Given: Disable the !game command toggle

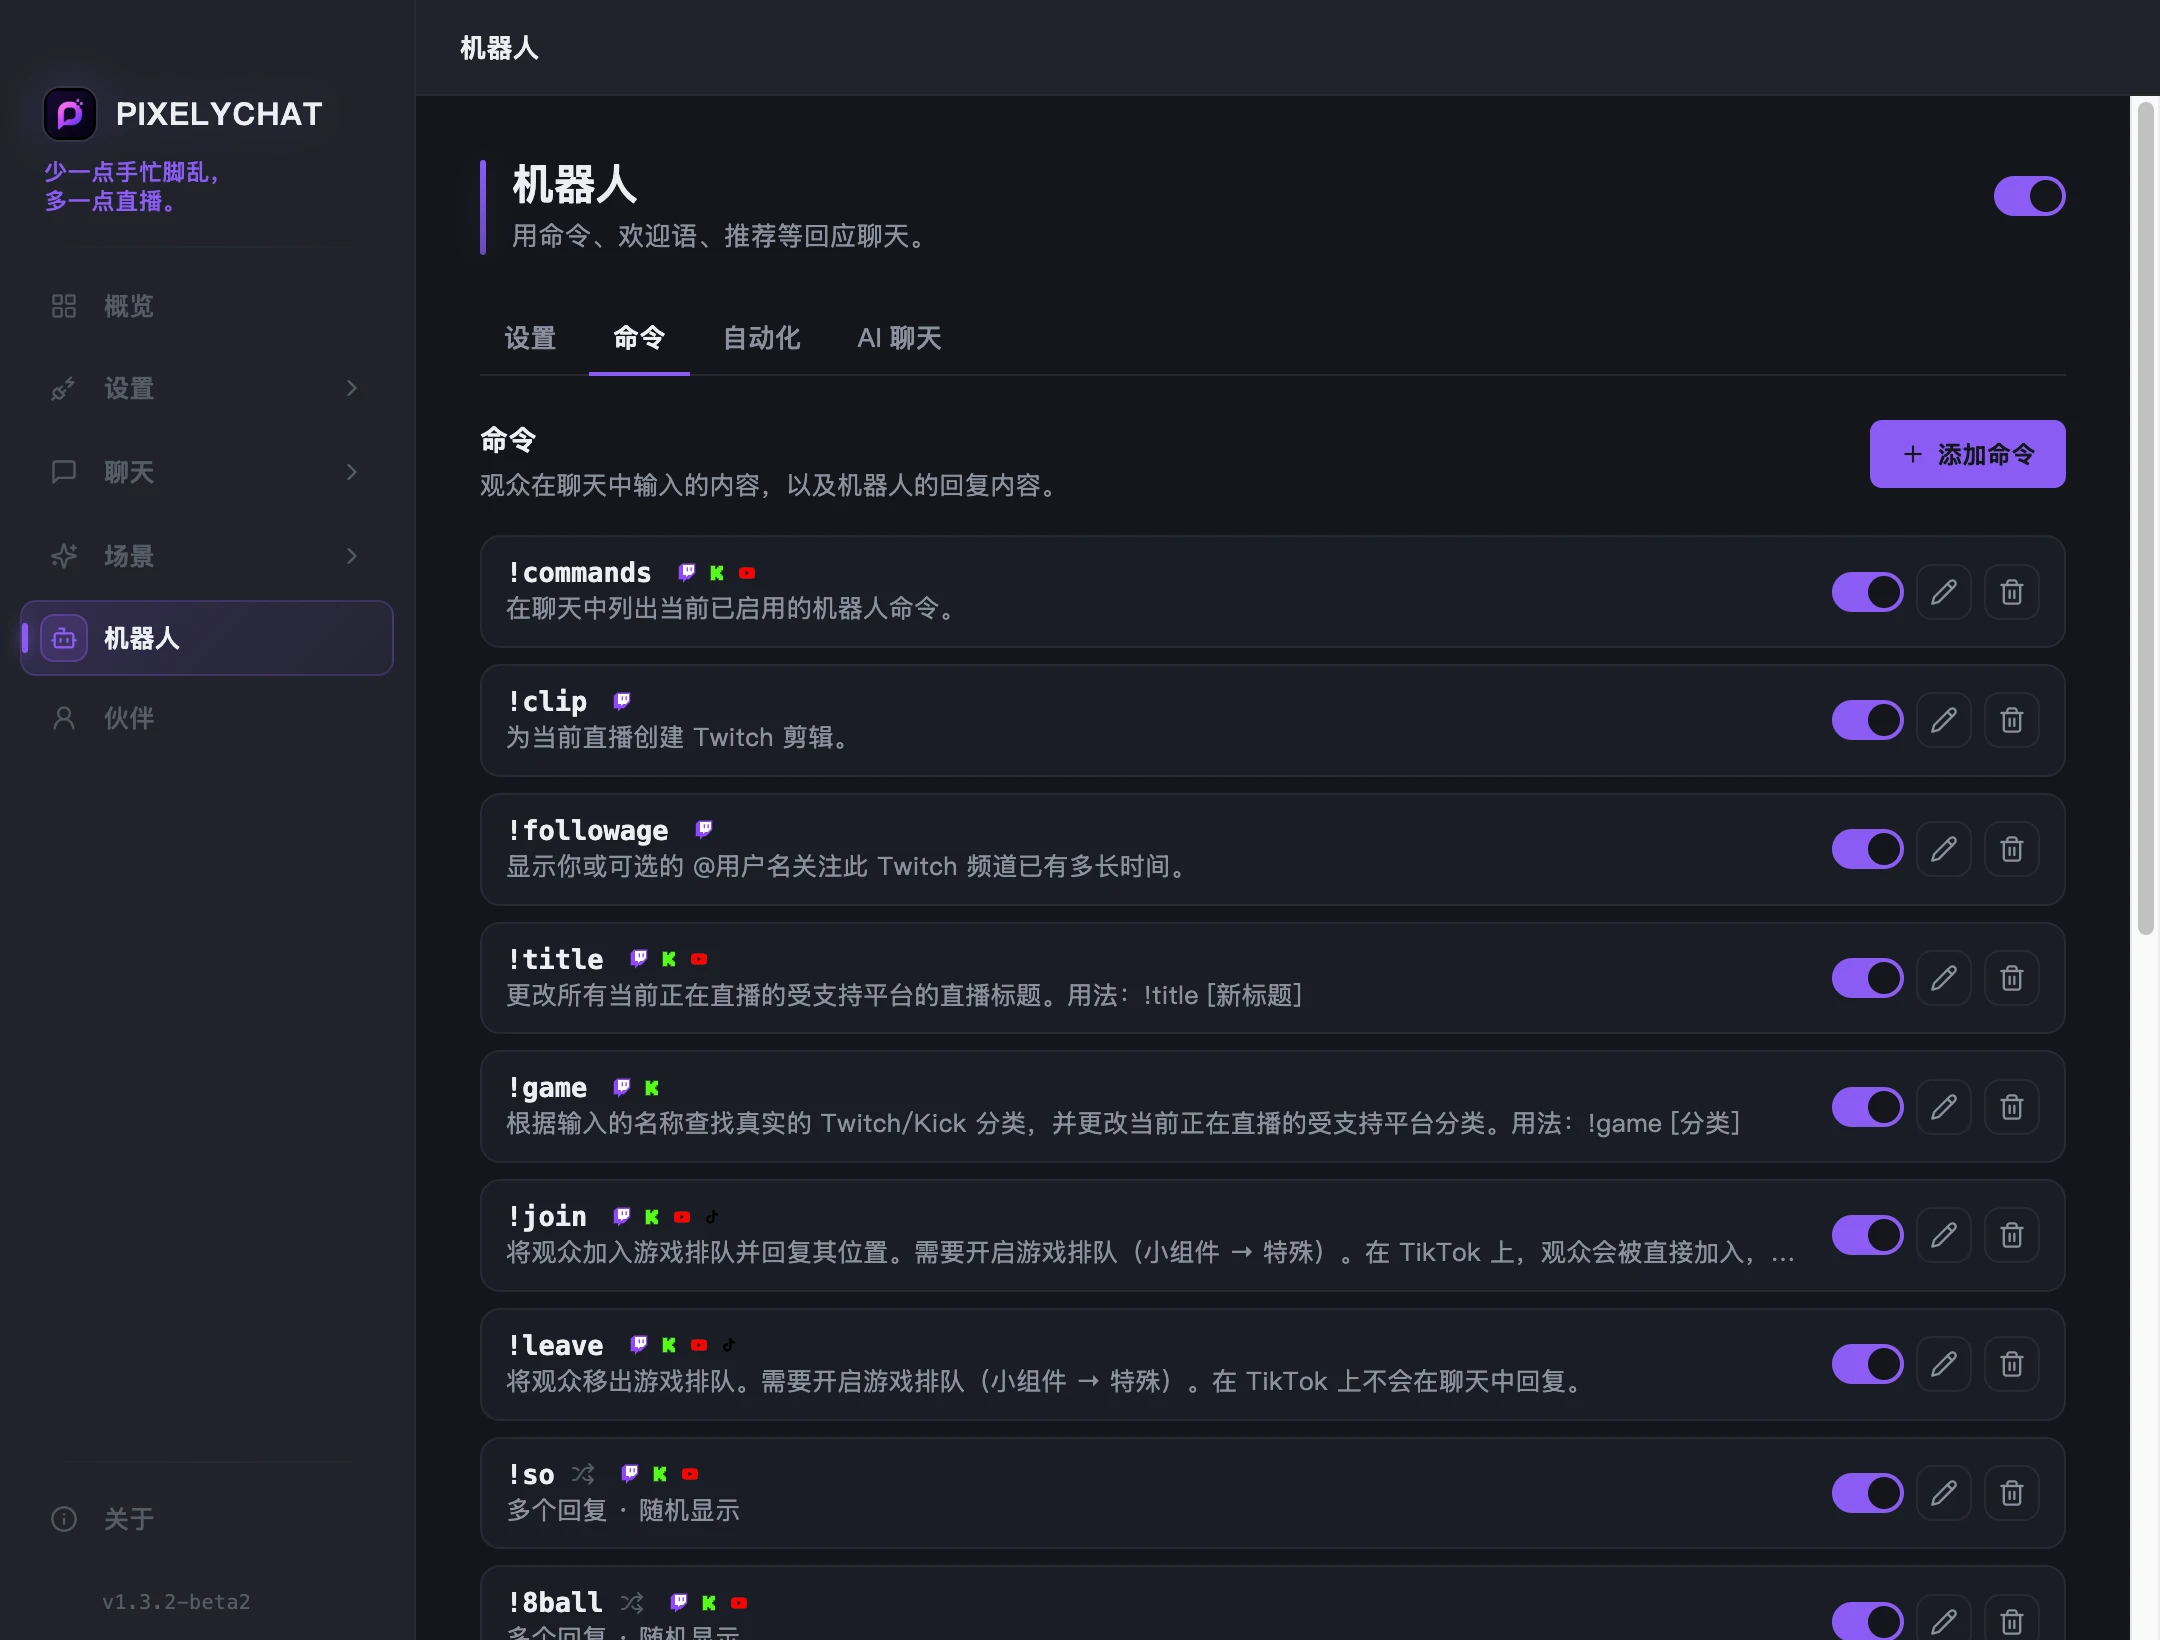Looking at the screenshot, I should tap(1867, 1107).
